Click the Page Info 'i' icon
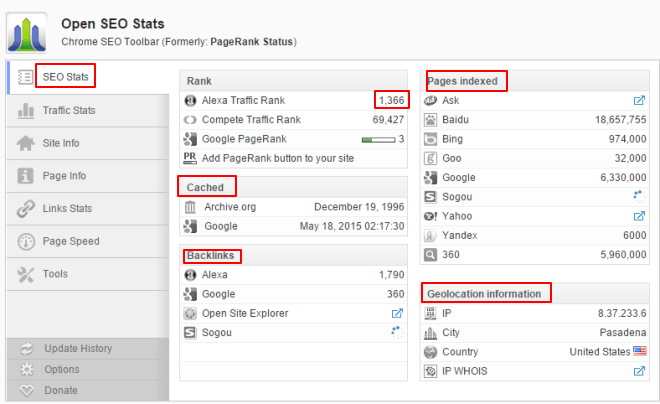 (25, 175)
